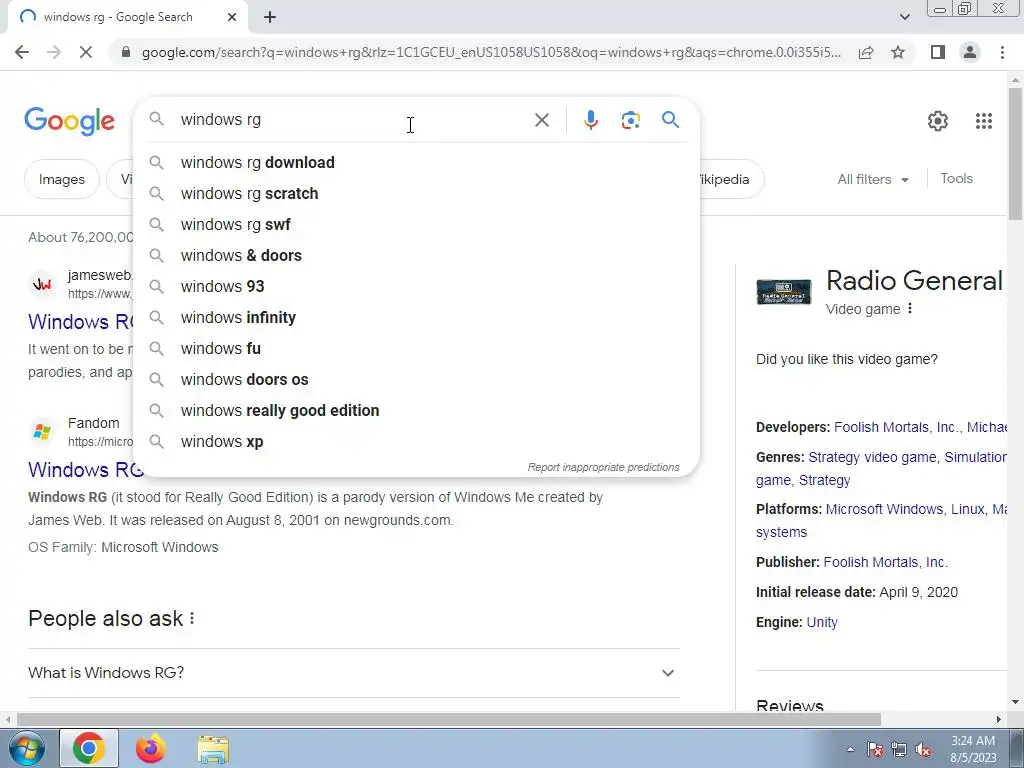
Task: Bookmark this page with the star icon
Action: point(898,52)
